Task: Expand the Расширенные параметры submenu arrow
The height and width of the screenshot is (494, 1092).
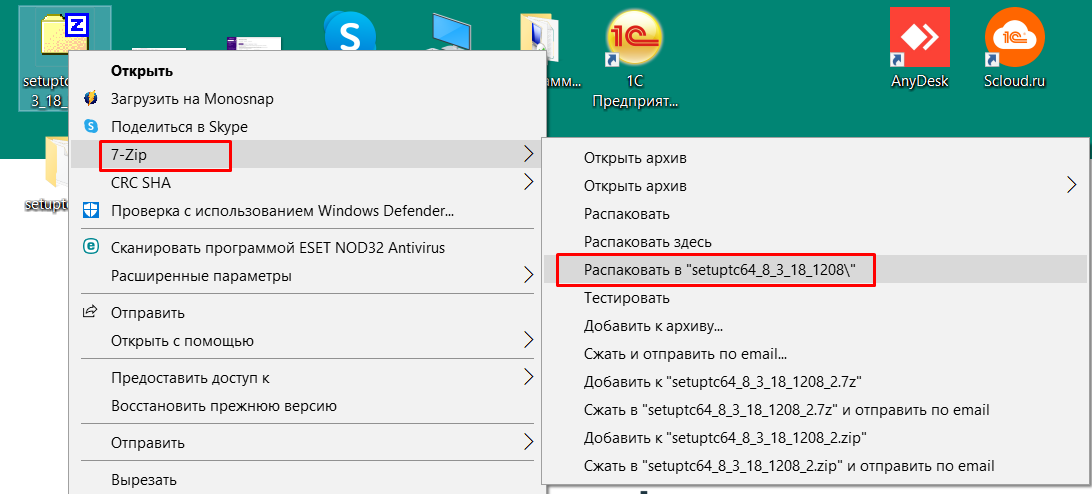Action: click(529, 276)
